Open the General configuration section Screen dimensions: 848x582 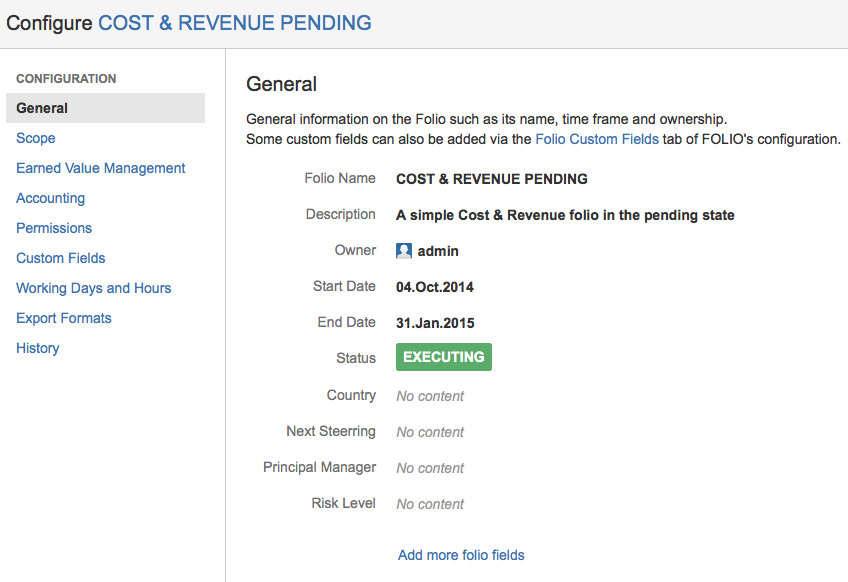point(42,108)
